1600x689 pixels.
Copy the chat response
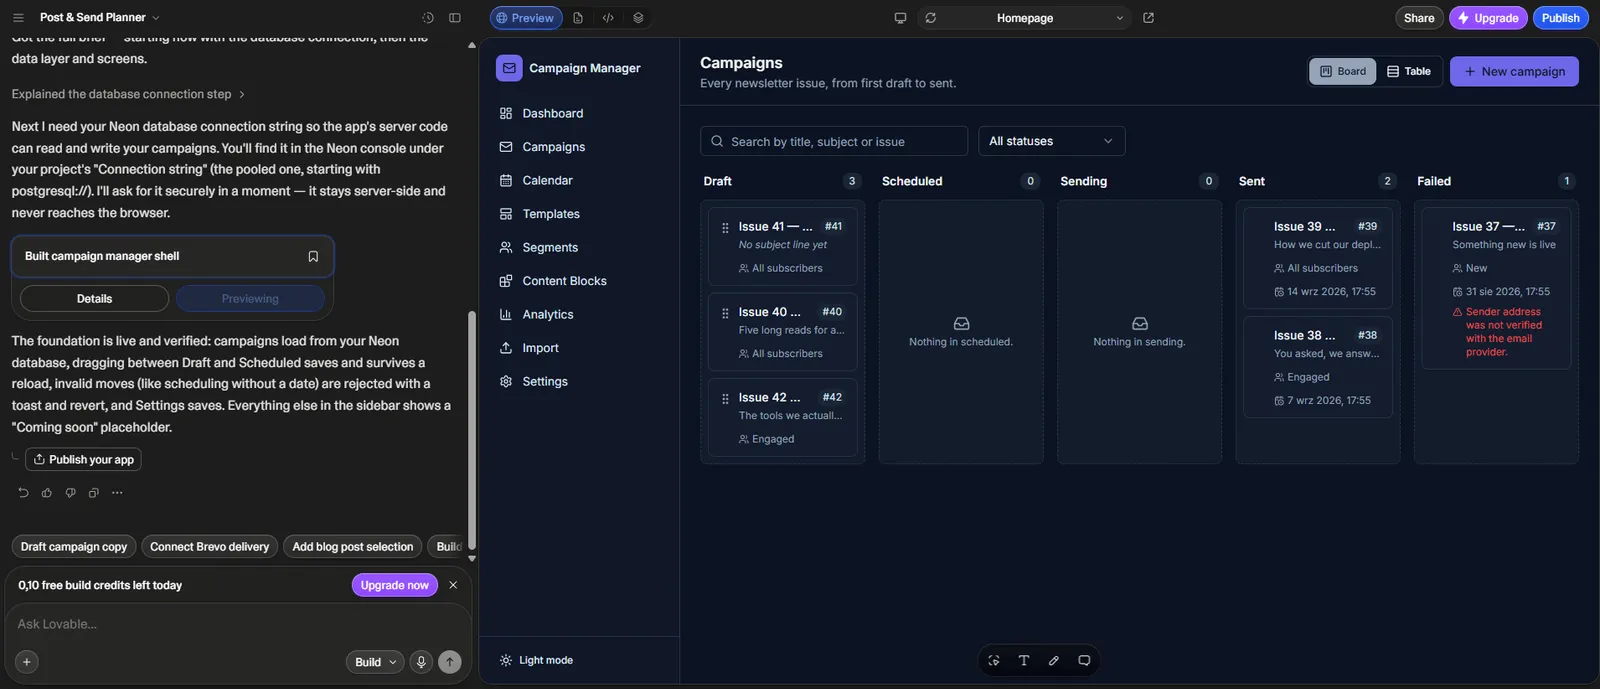[x=93, y=492]
